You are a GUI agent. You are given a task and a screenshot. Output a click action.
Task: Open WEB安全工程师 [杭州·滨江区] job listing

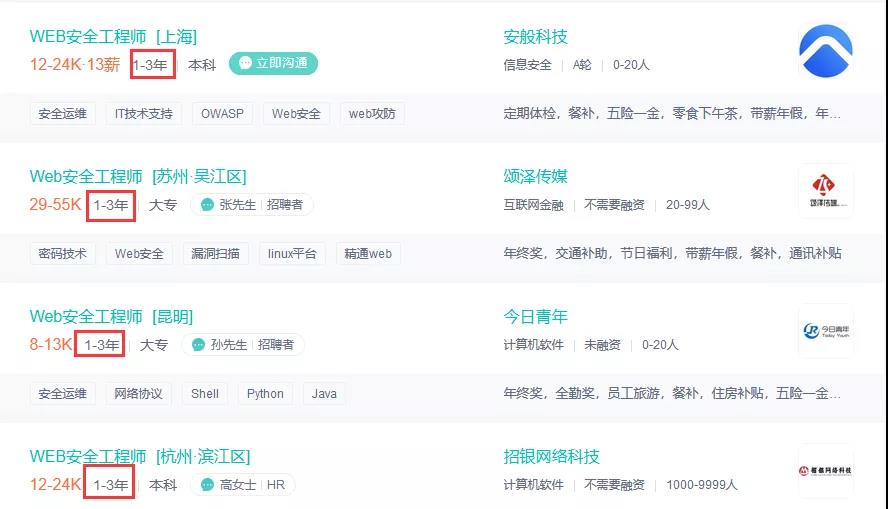pos(139,457)
